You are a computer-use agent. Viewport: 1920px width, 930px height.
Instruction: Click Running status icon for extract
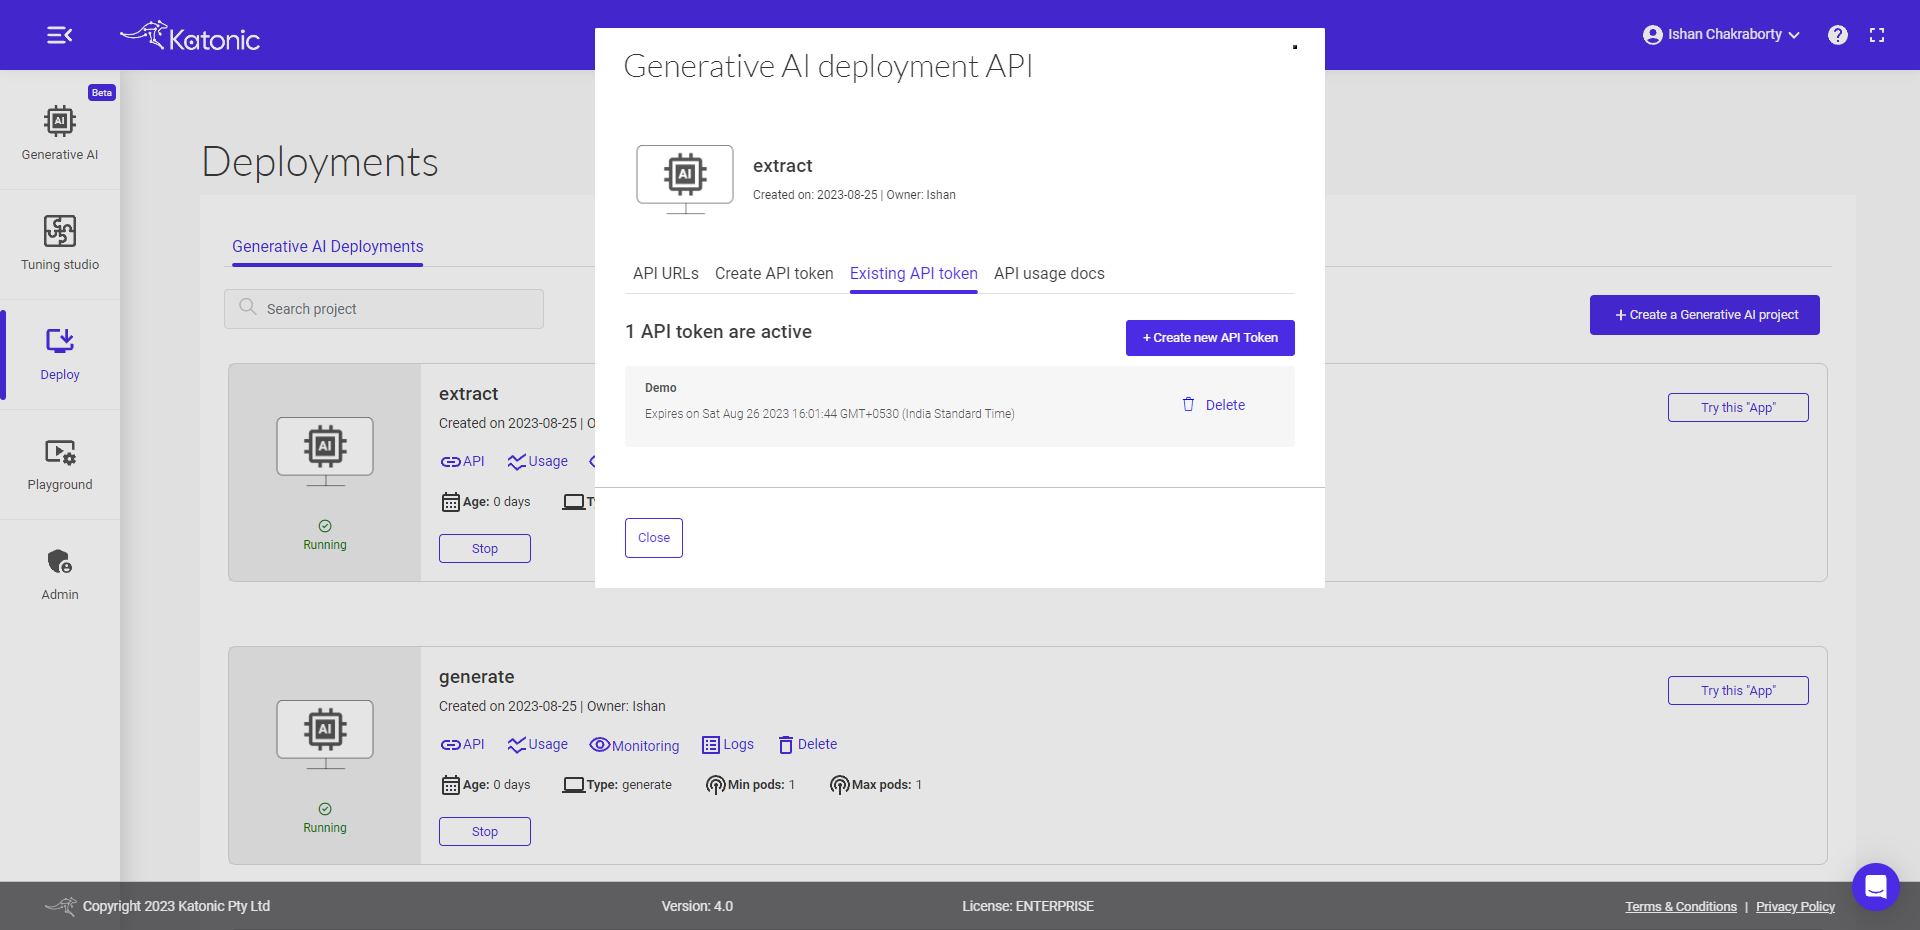coord(325,526)
